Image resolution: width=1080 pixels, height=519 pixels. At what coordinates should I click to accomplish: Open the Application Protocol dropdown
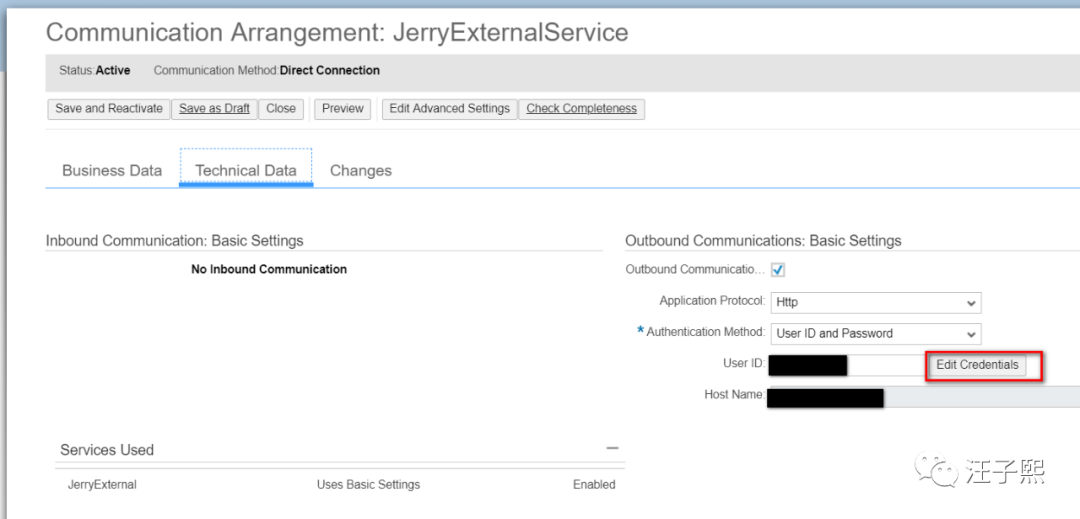[x=875, y=303]
